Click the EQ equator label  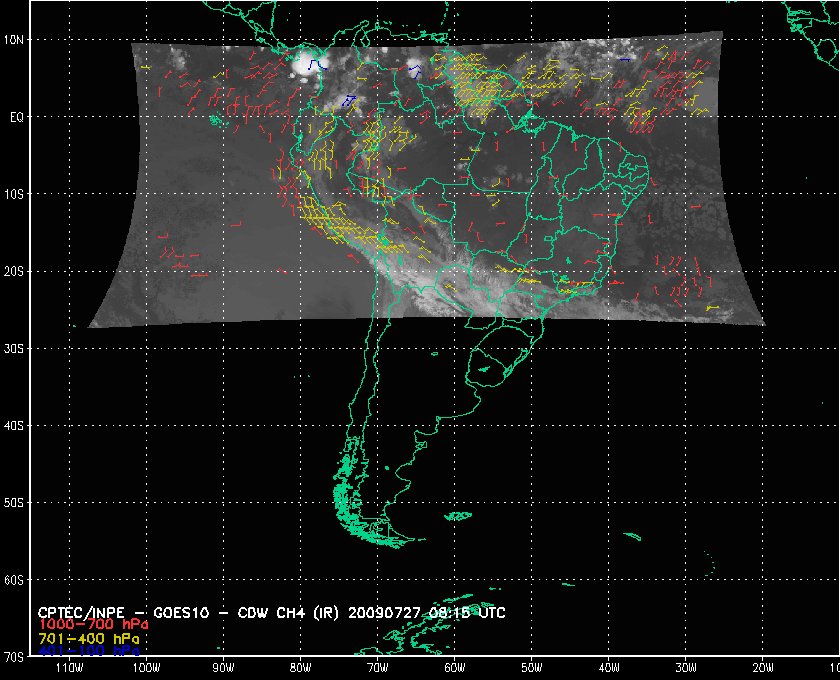click(17, 117)
